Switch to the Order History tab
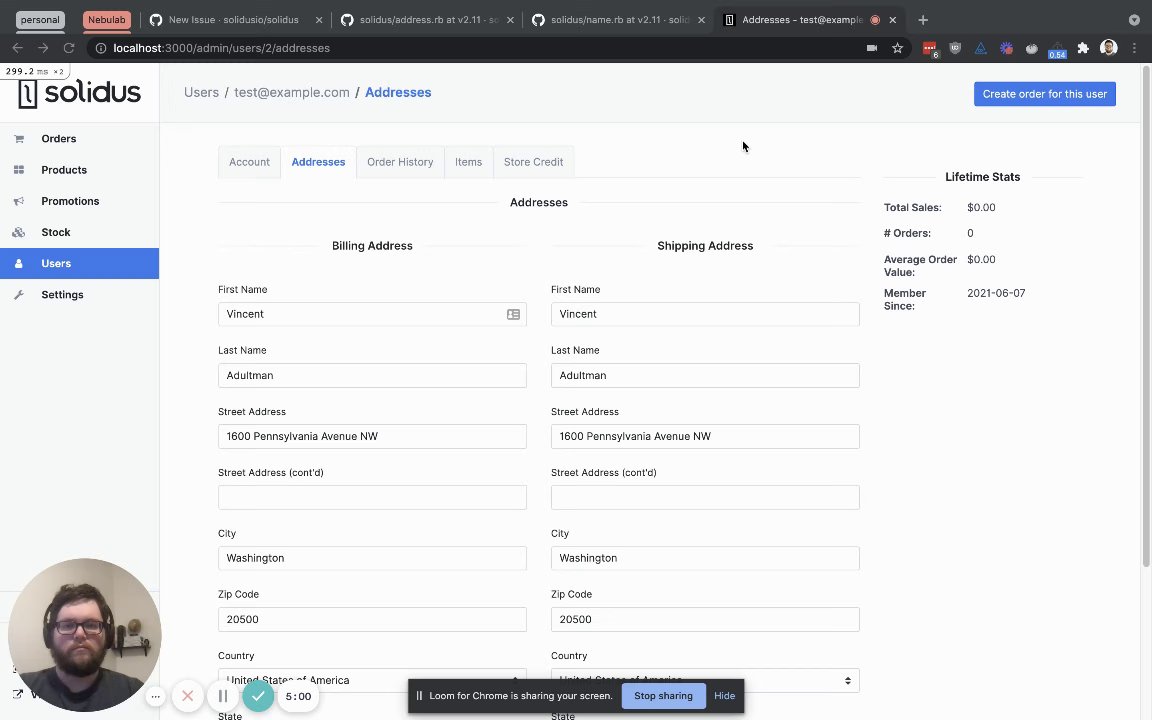Image resolution: width=1152 pixels, height=720 pixels. (400, 162)
